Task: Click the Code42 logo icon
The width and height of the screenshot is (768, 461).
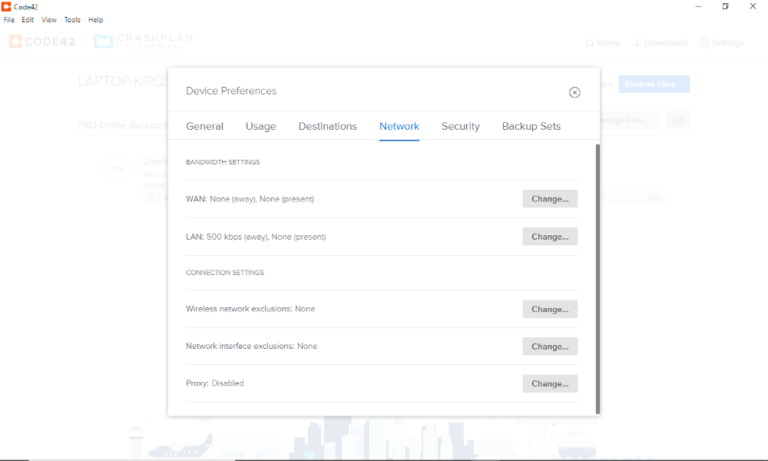Action: [16, 42]
